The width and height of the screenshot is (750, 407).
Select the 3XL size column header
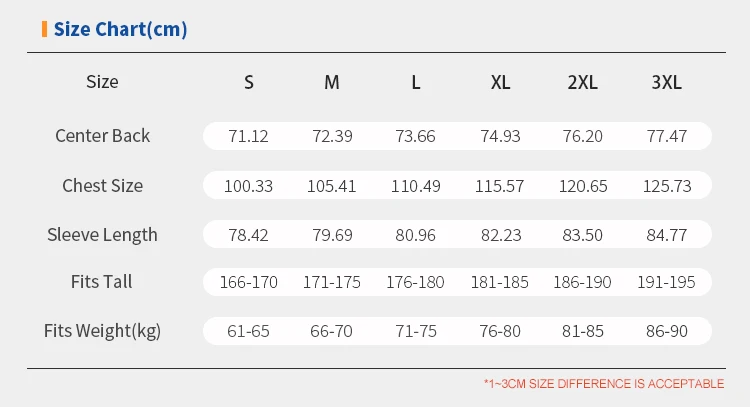pyautogui.click(x=666, y=82)
